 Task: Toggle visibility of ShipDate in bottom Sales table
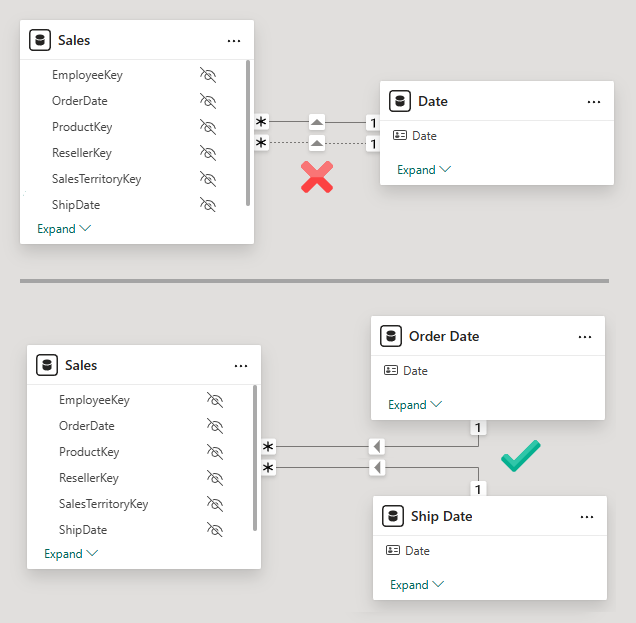click(x=215, y=530)
